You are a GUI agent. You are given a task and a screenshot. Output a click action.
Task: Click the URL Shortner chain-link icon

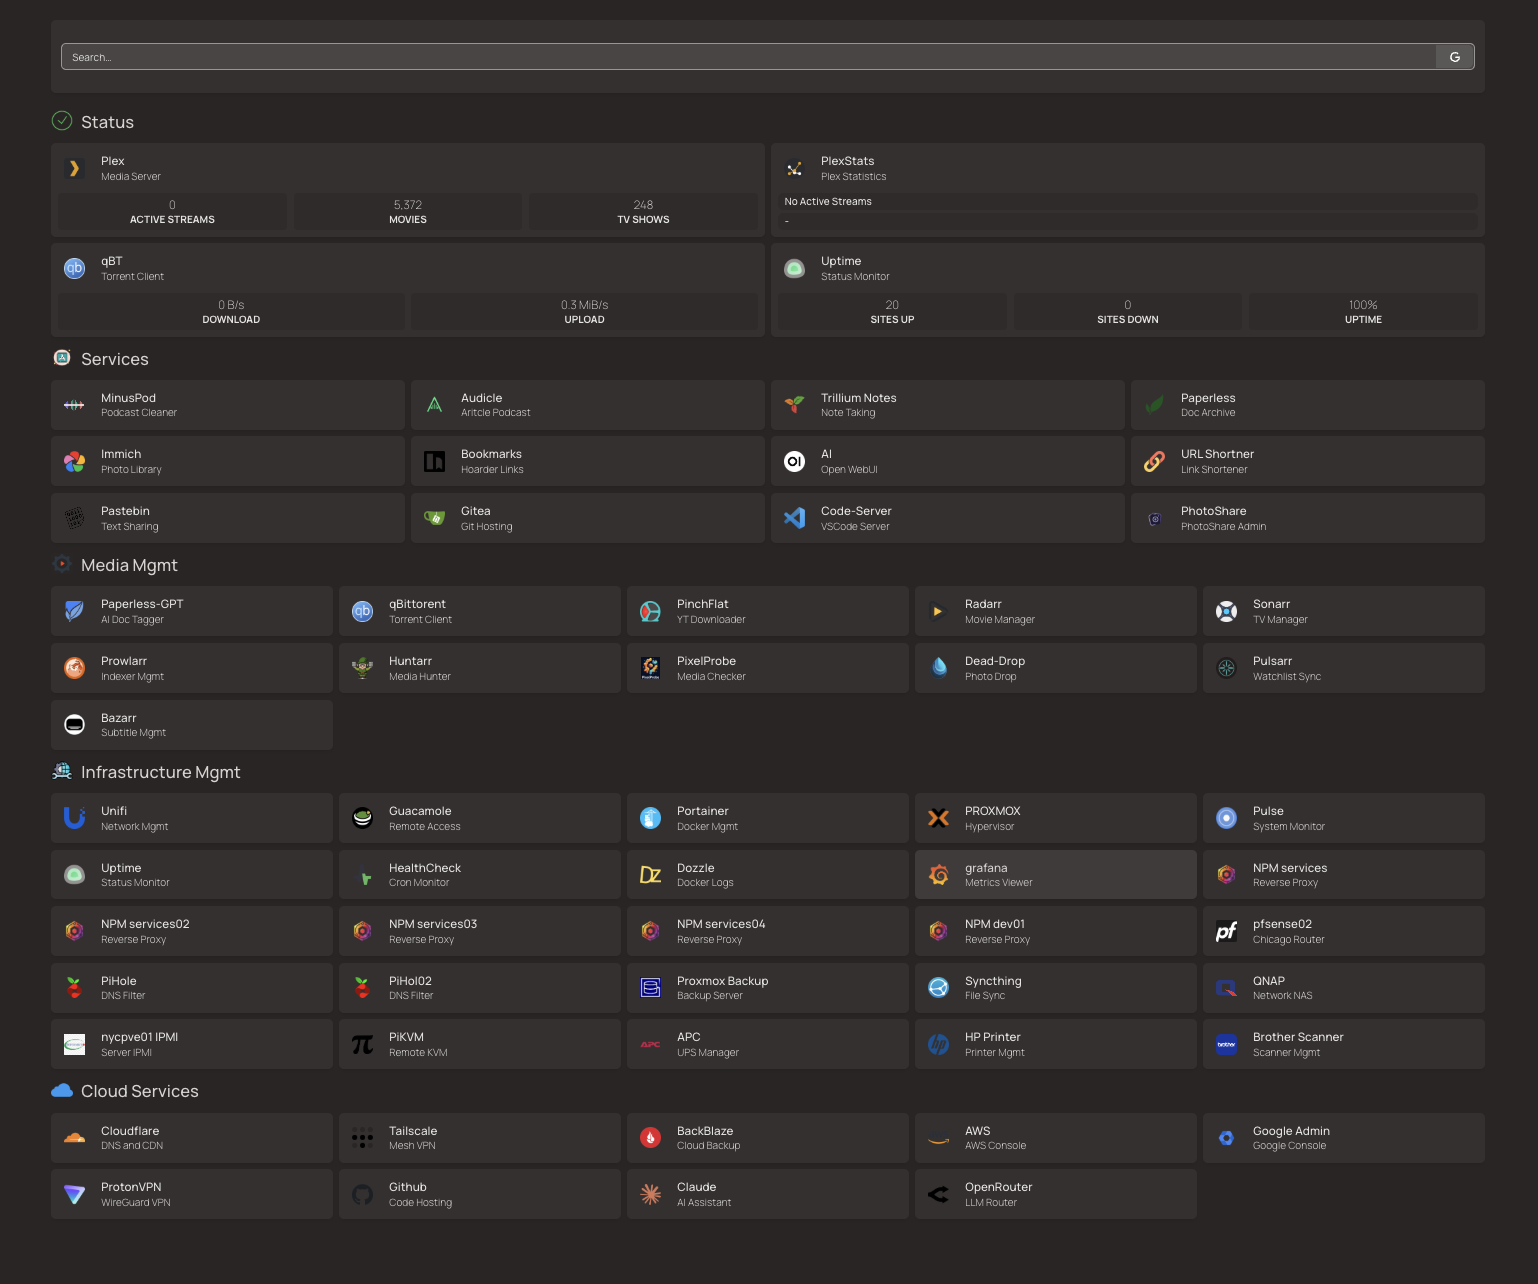(1154, 461)
